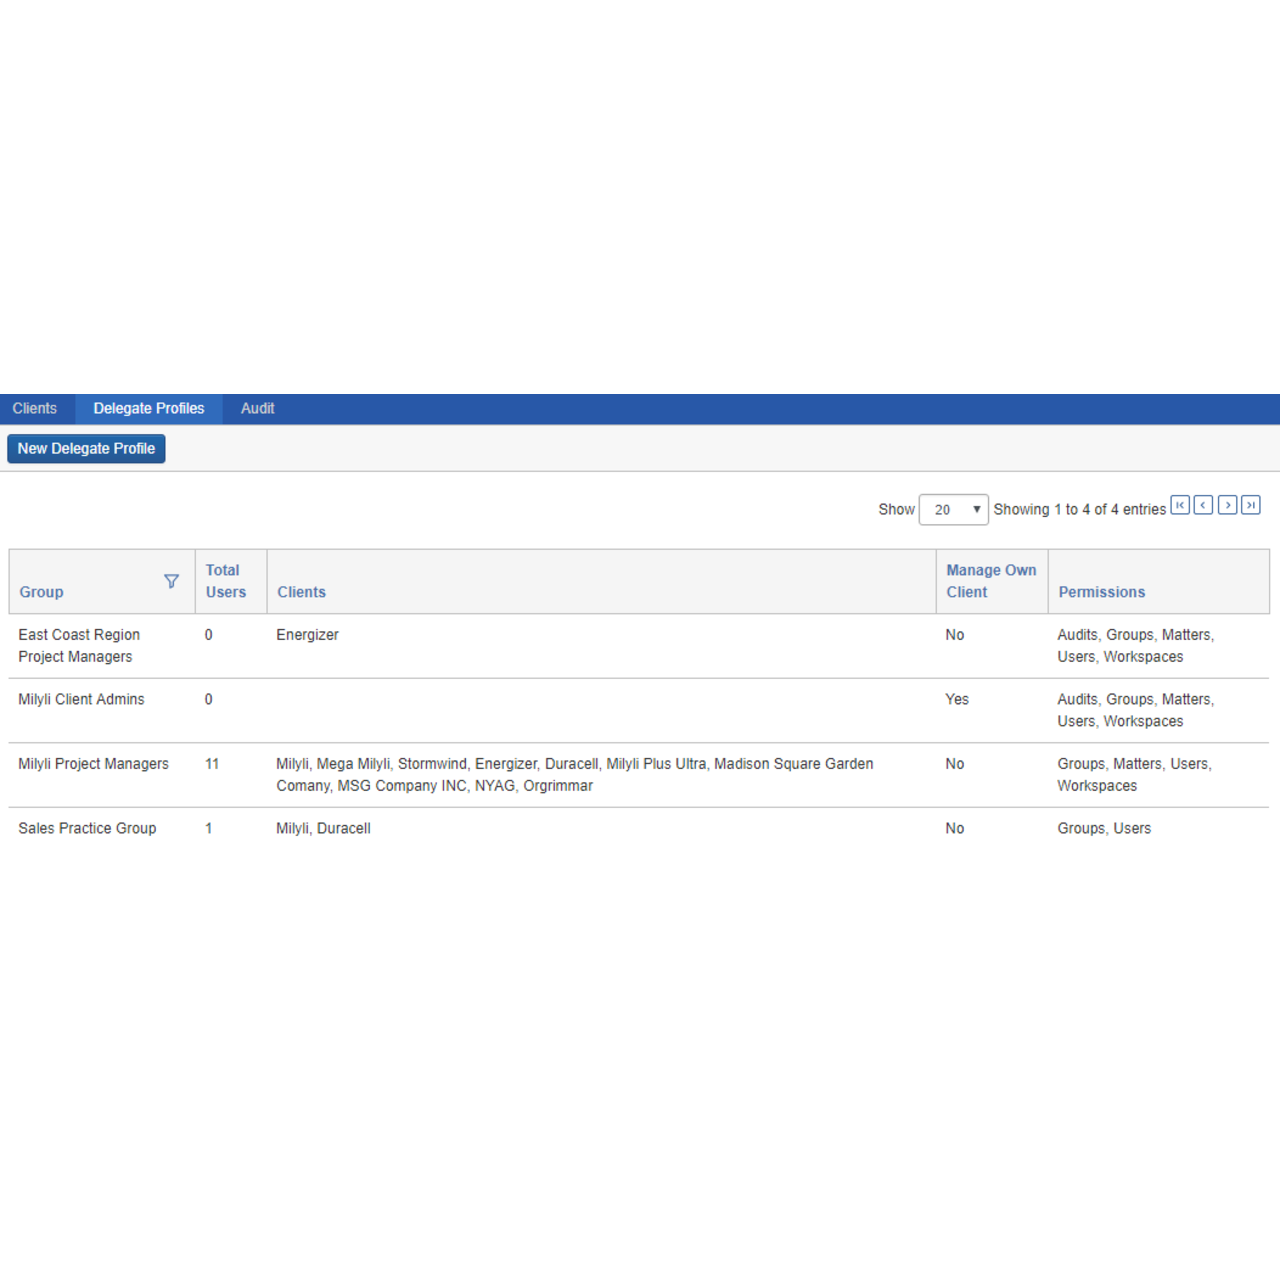Open the Audit tab
The width and height of the screenshot is (1280, 1280).
click(257, 408)
